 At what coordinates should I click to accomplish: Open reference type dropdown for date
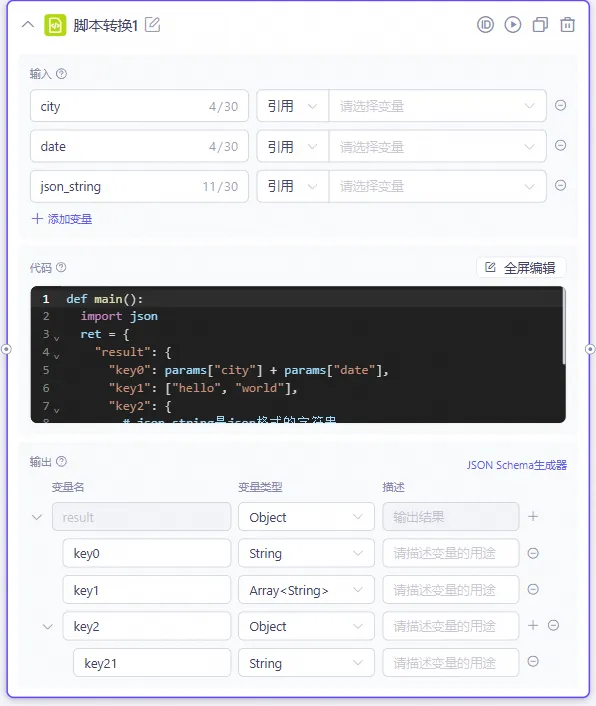[293, 146]
